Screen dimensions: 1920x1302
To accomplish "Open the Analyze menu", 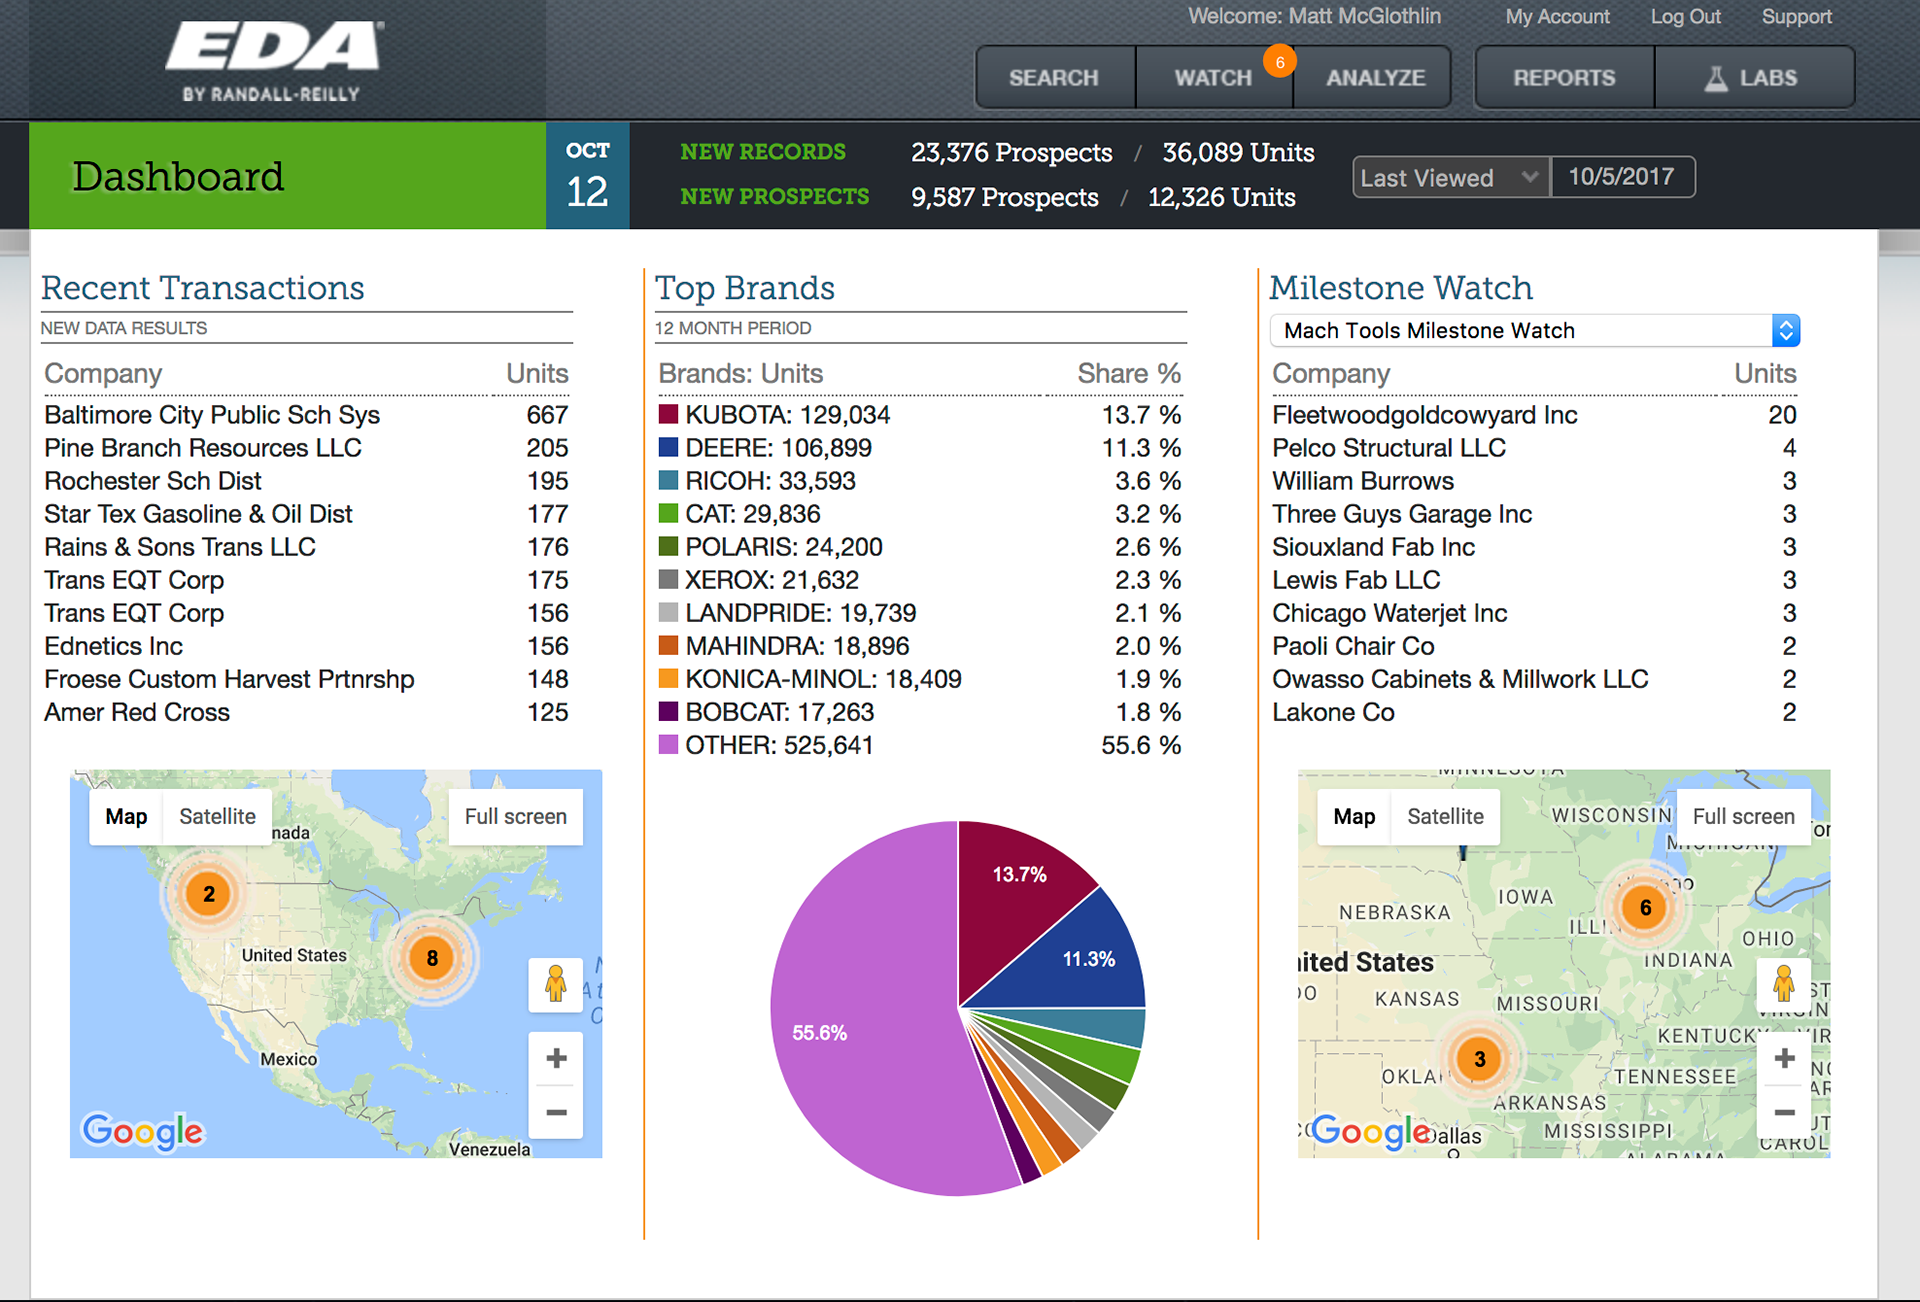I will pos(1375,78).
